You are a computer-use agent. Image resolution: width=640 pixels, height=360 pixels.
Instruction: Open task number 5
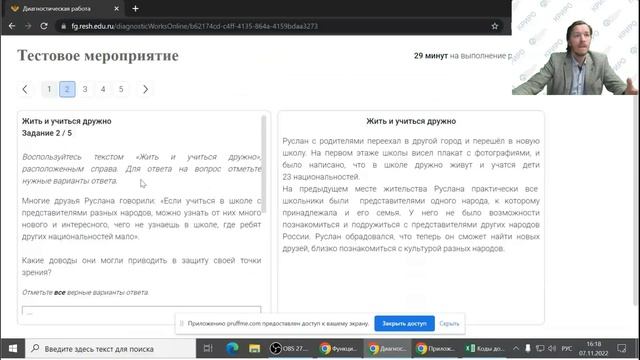coord(121,89)
